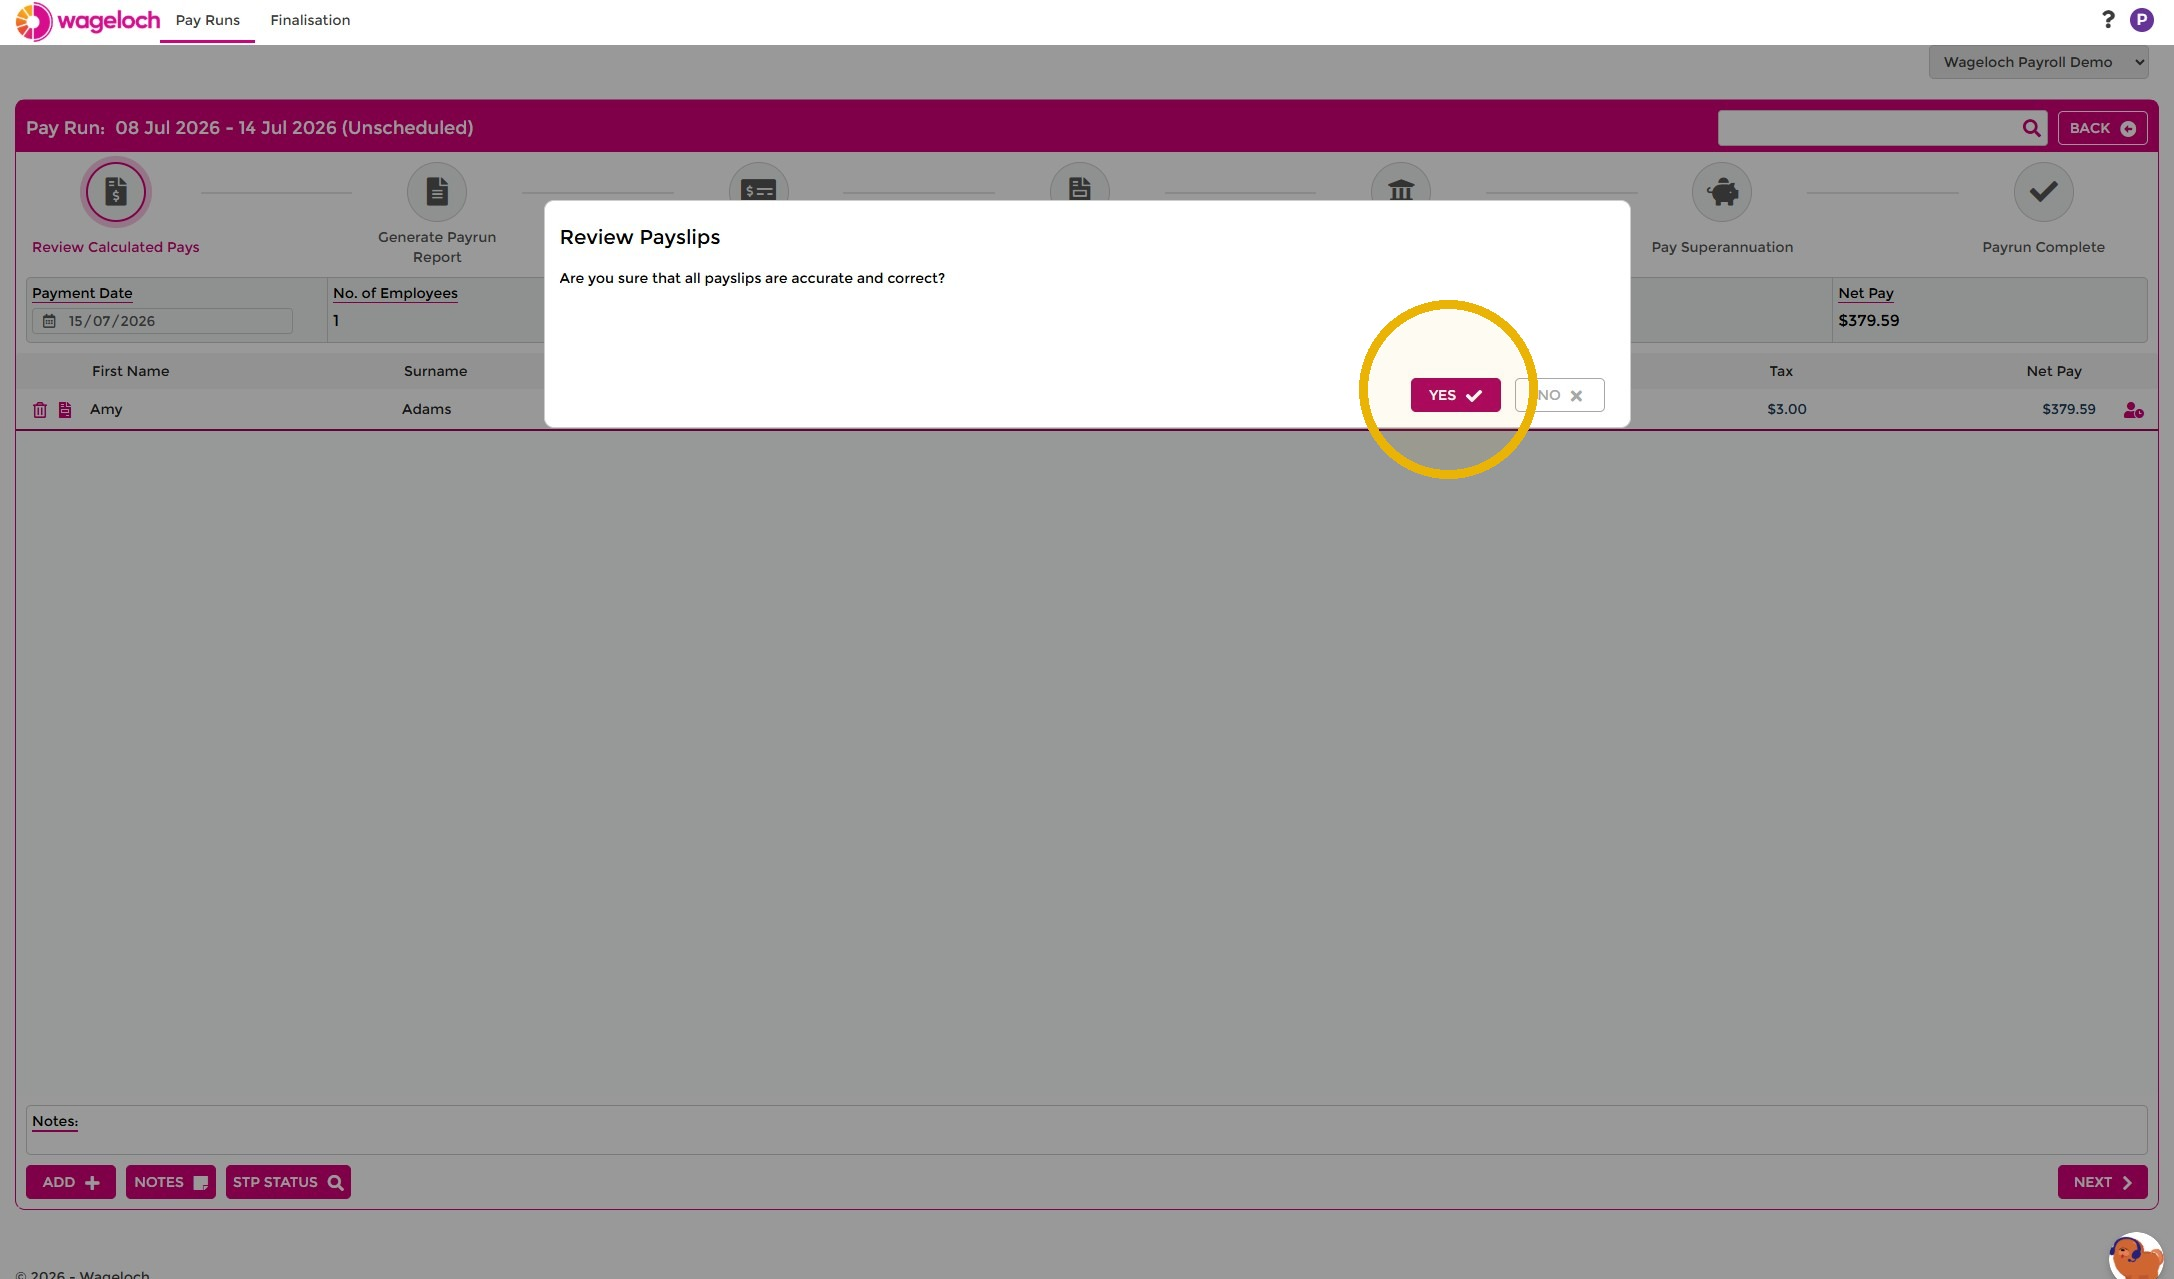Click the employee settings icon for Amy Adams
Image resolution: width=2174 pixels, height=1279 pixels.
coord(2133,410)
